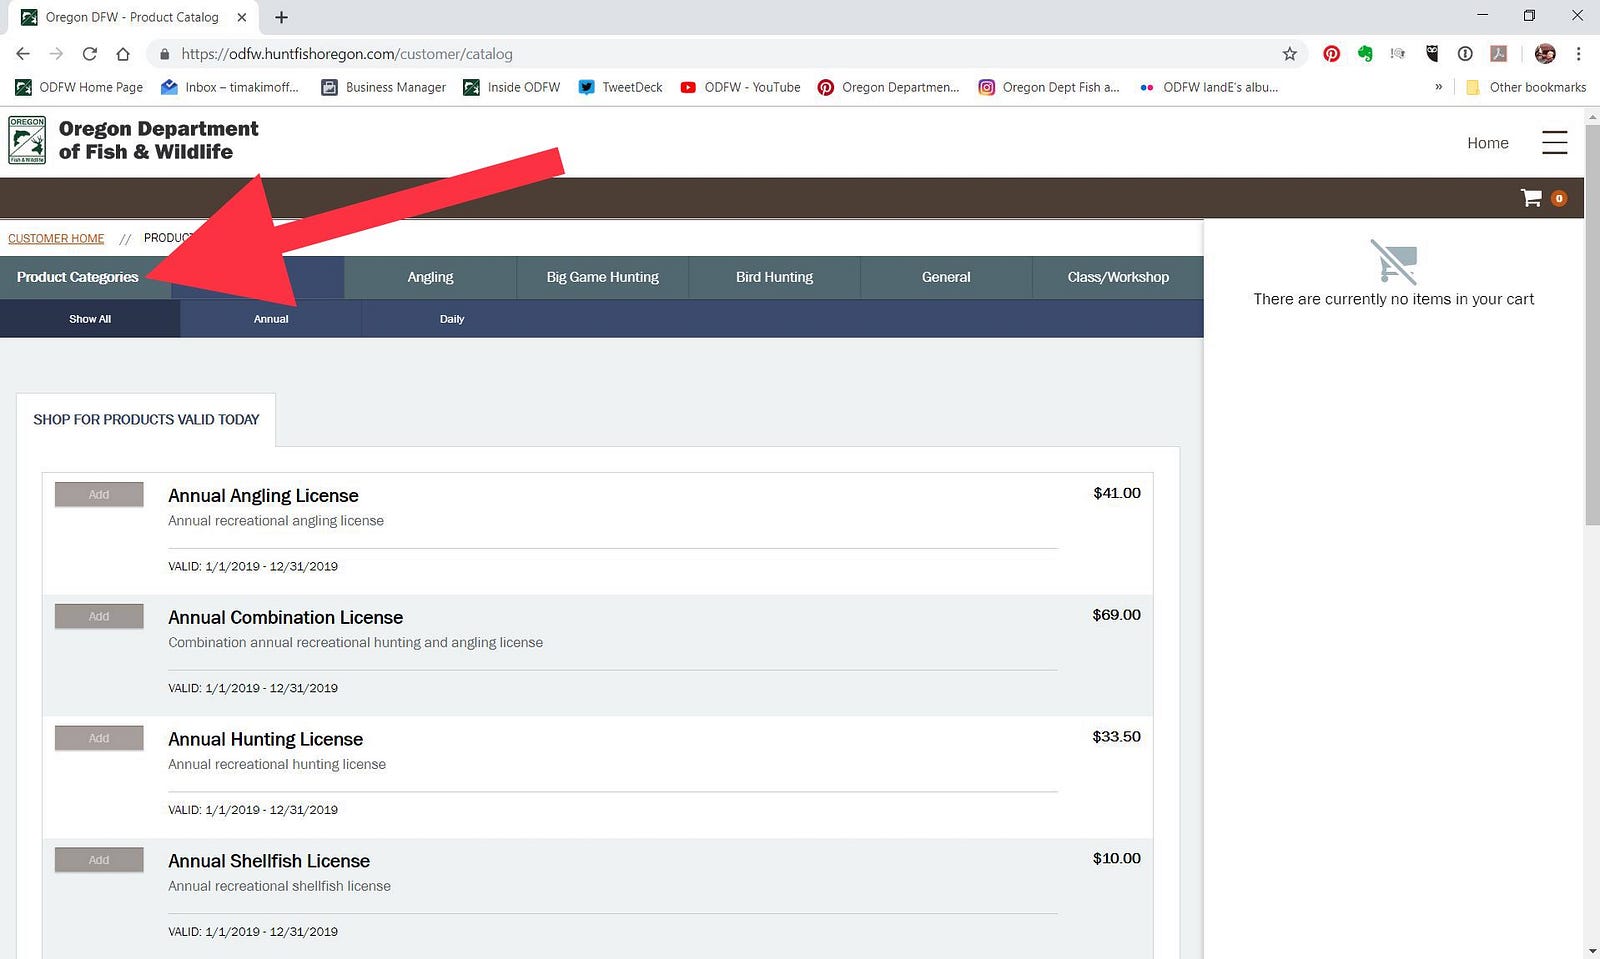Add Annual Shellfish License to cart
Viewport: 1600px width, 959px height.
(99, 860)
